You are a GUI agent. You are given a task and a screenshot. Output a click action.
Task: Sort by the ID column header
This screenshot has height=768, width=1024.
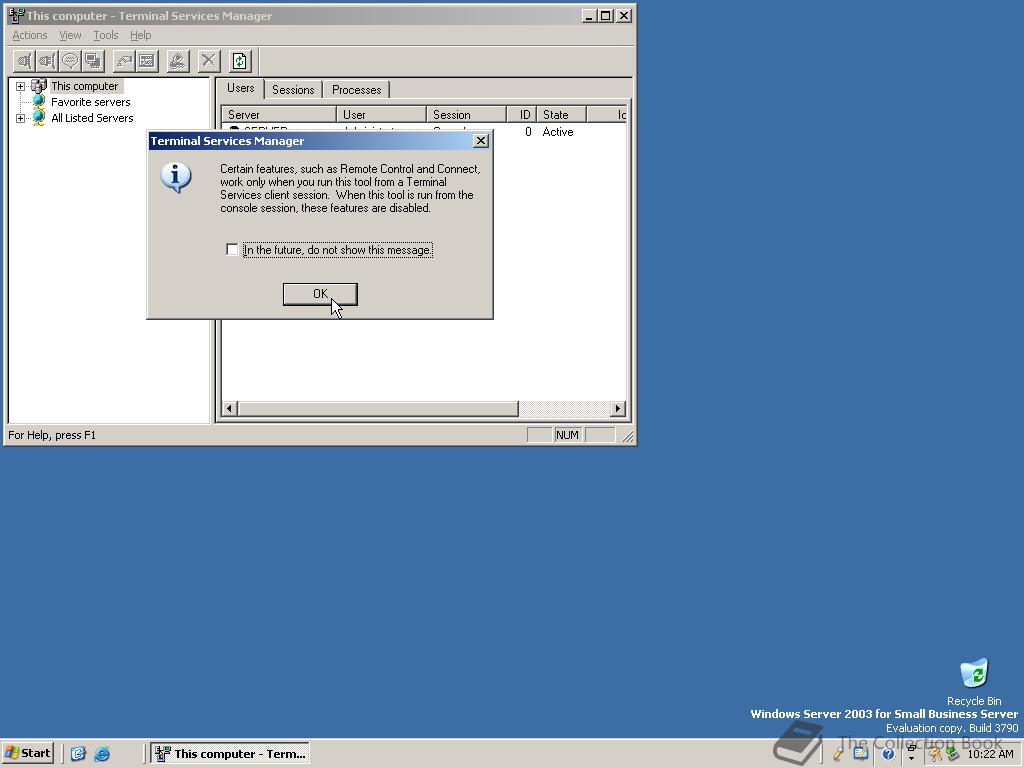pos(521,115)
